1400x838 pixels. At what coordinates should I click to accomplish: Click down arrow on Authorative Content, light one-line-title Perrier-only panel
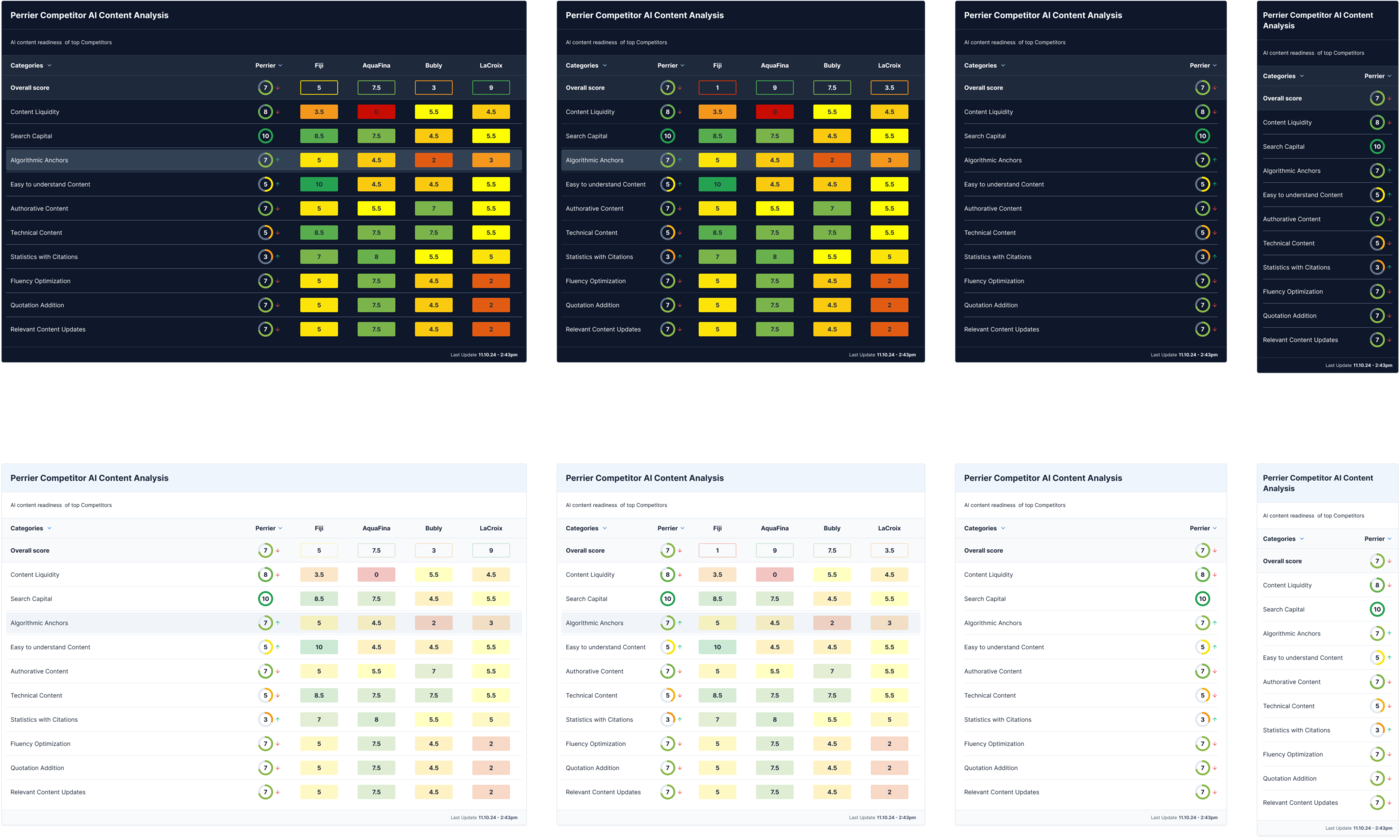[1214, 671]
